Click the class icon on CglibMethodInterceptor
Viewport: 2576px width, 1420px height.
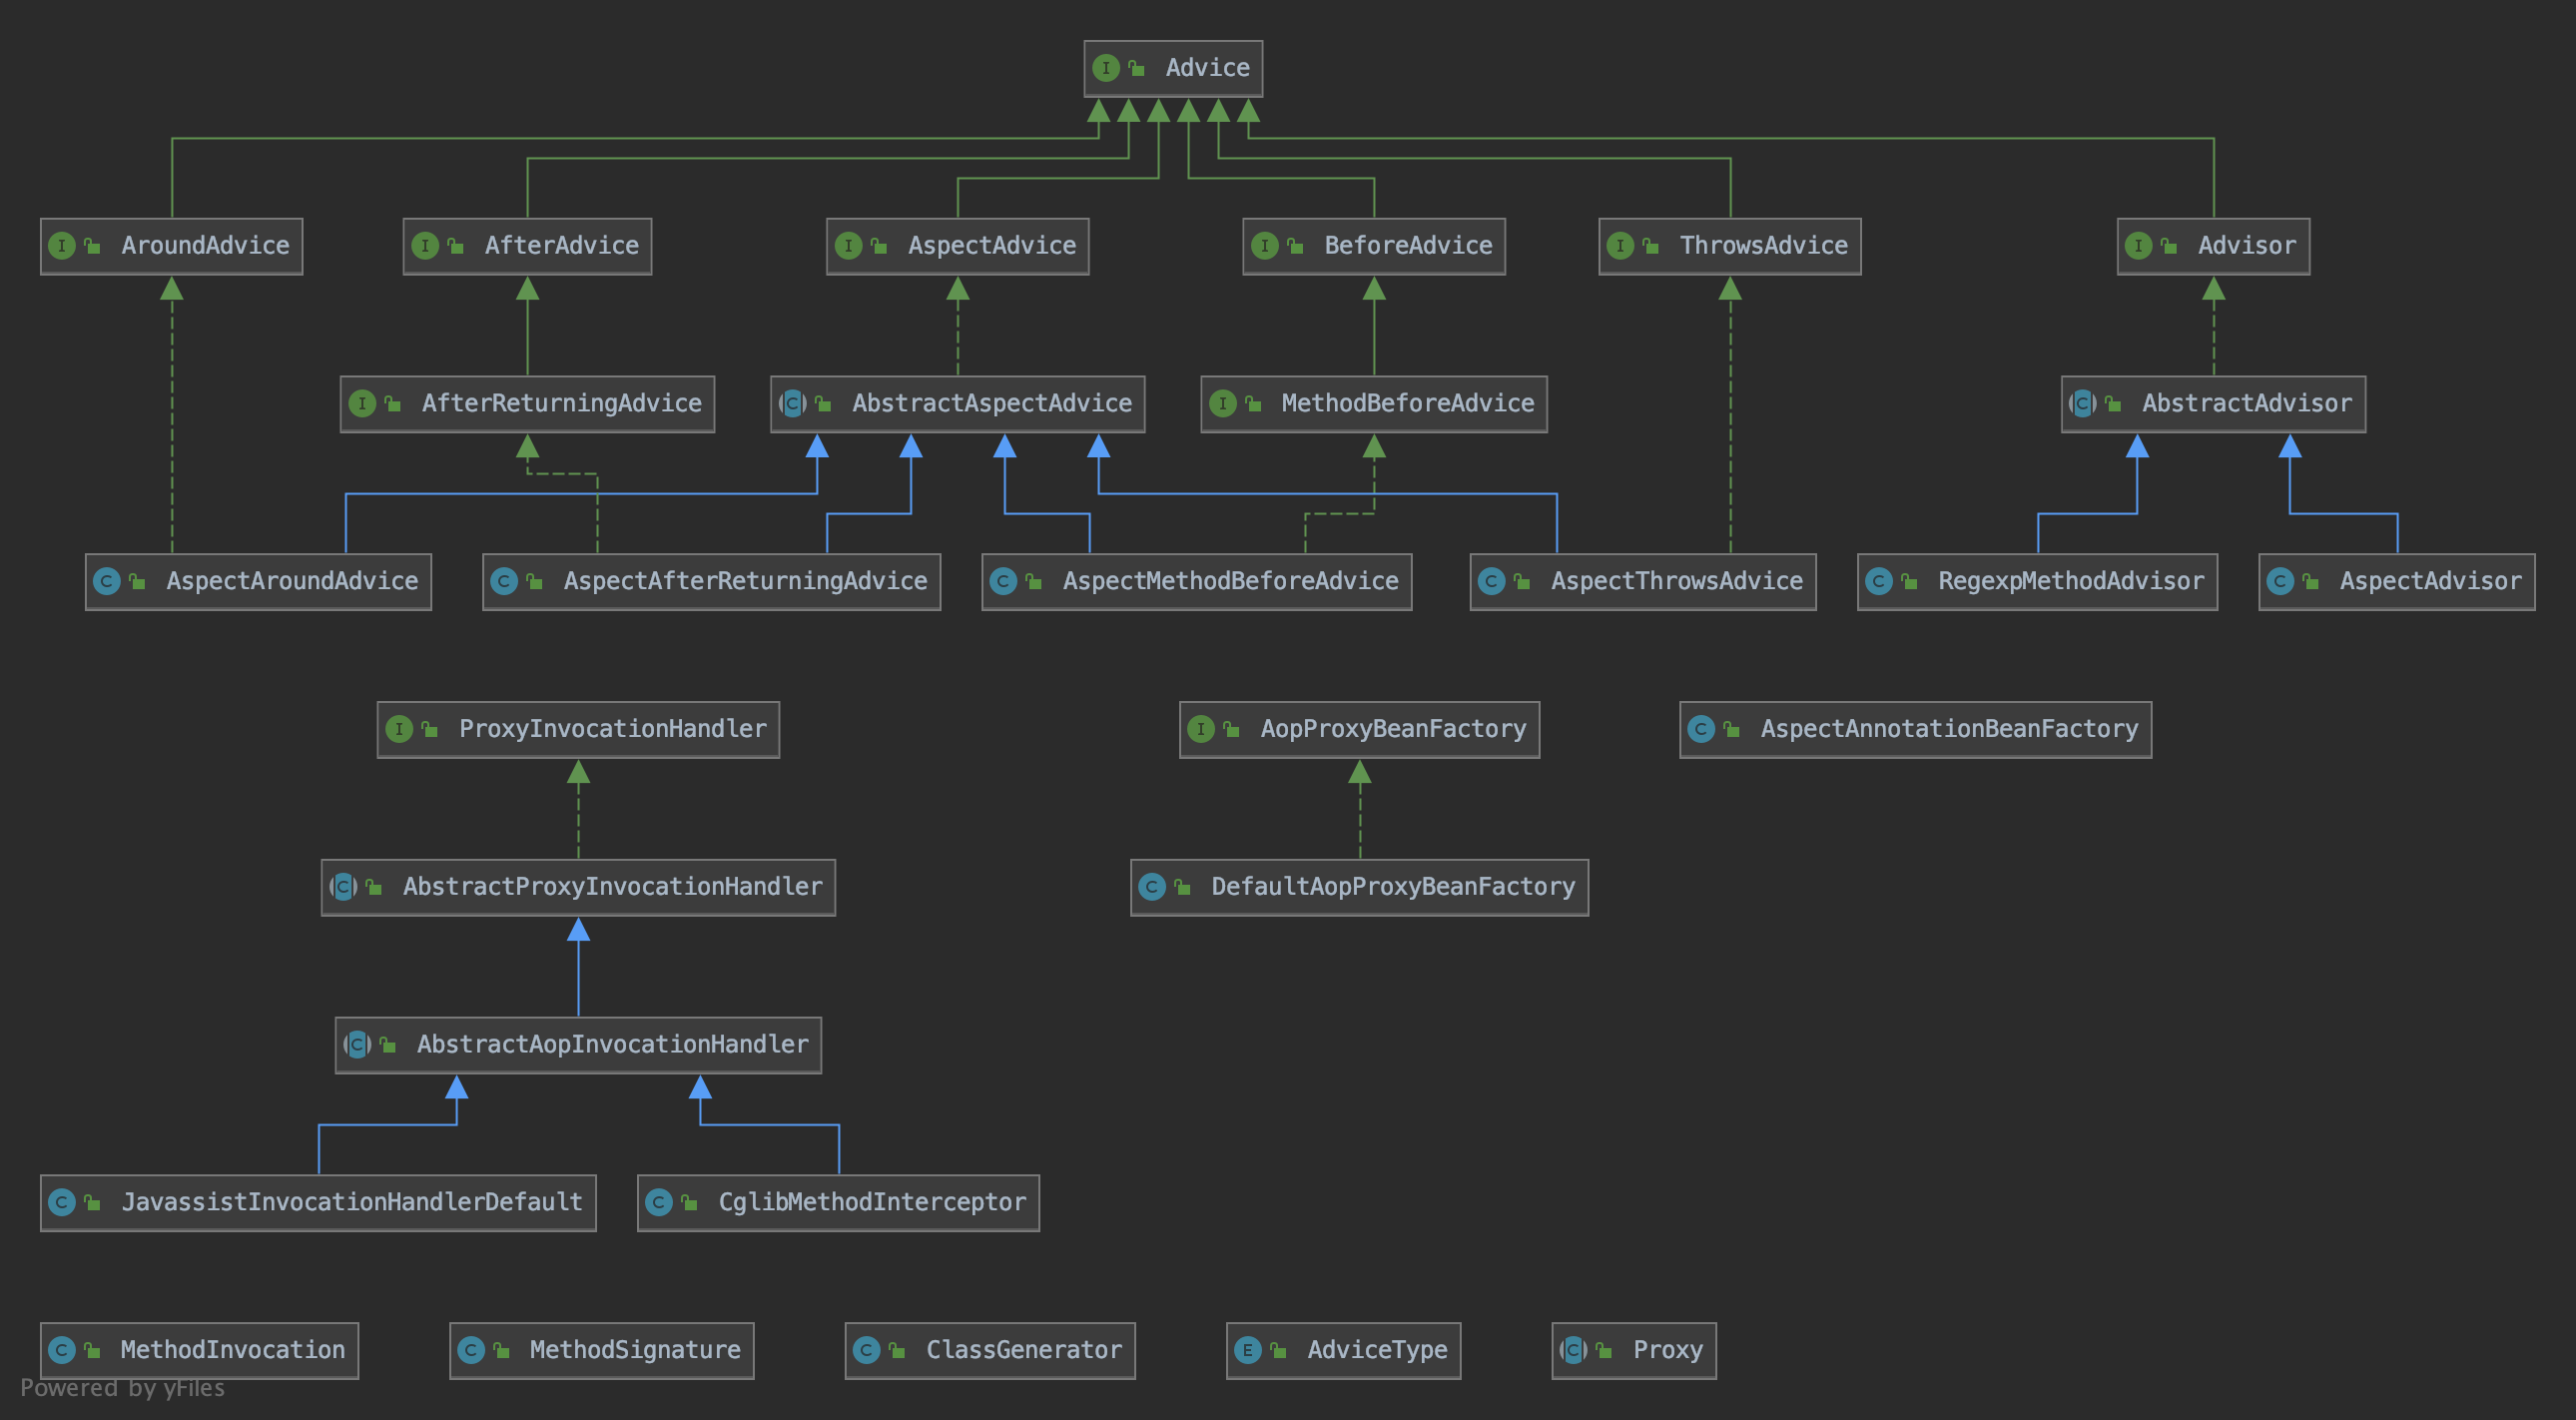(x=658, y=1202)
